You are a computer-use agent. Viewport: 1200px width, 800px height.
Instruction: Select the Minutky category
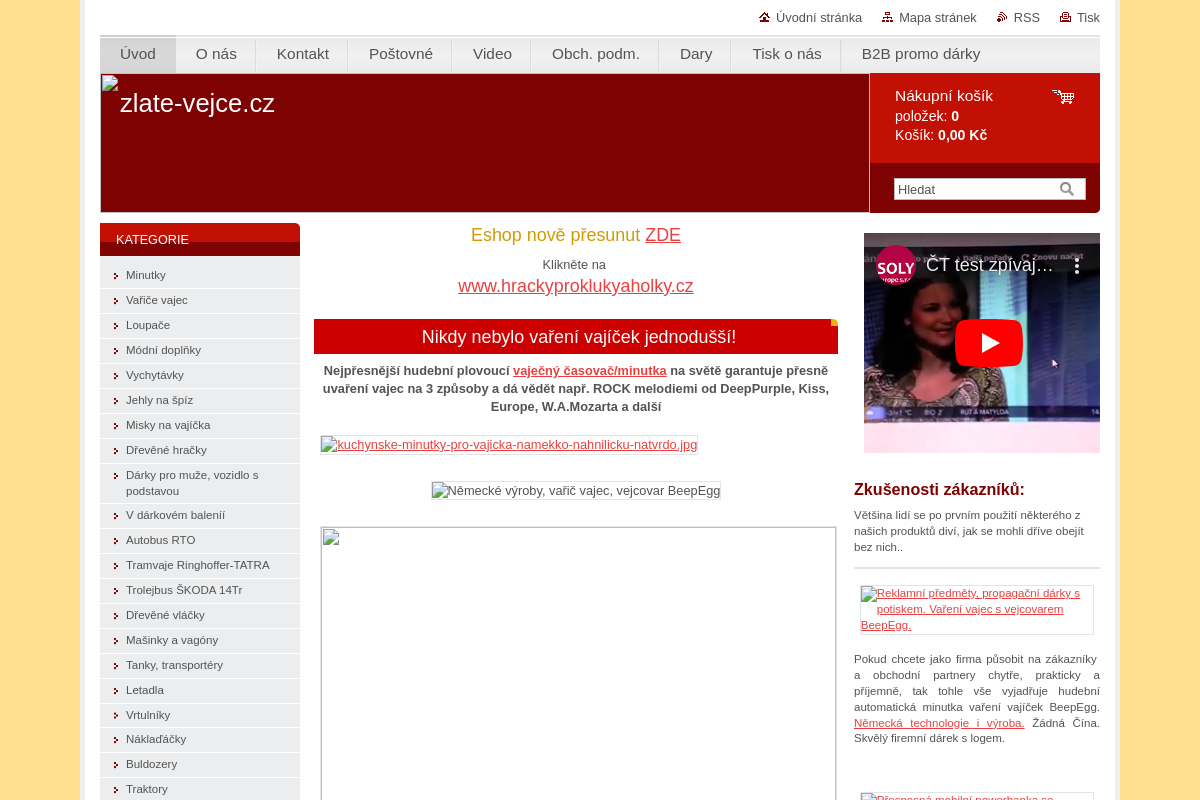(146, 275)
